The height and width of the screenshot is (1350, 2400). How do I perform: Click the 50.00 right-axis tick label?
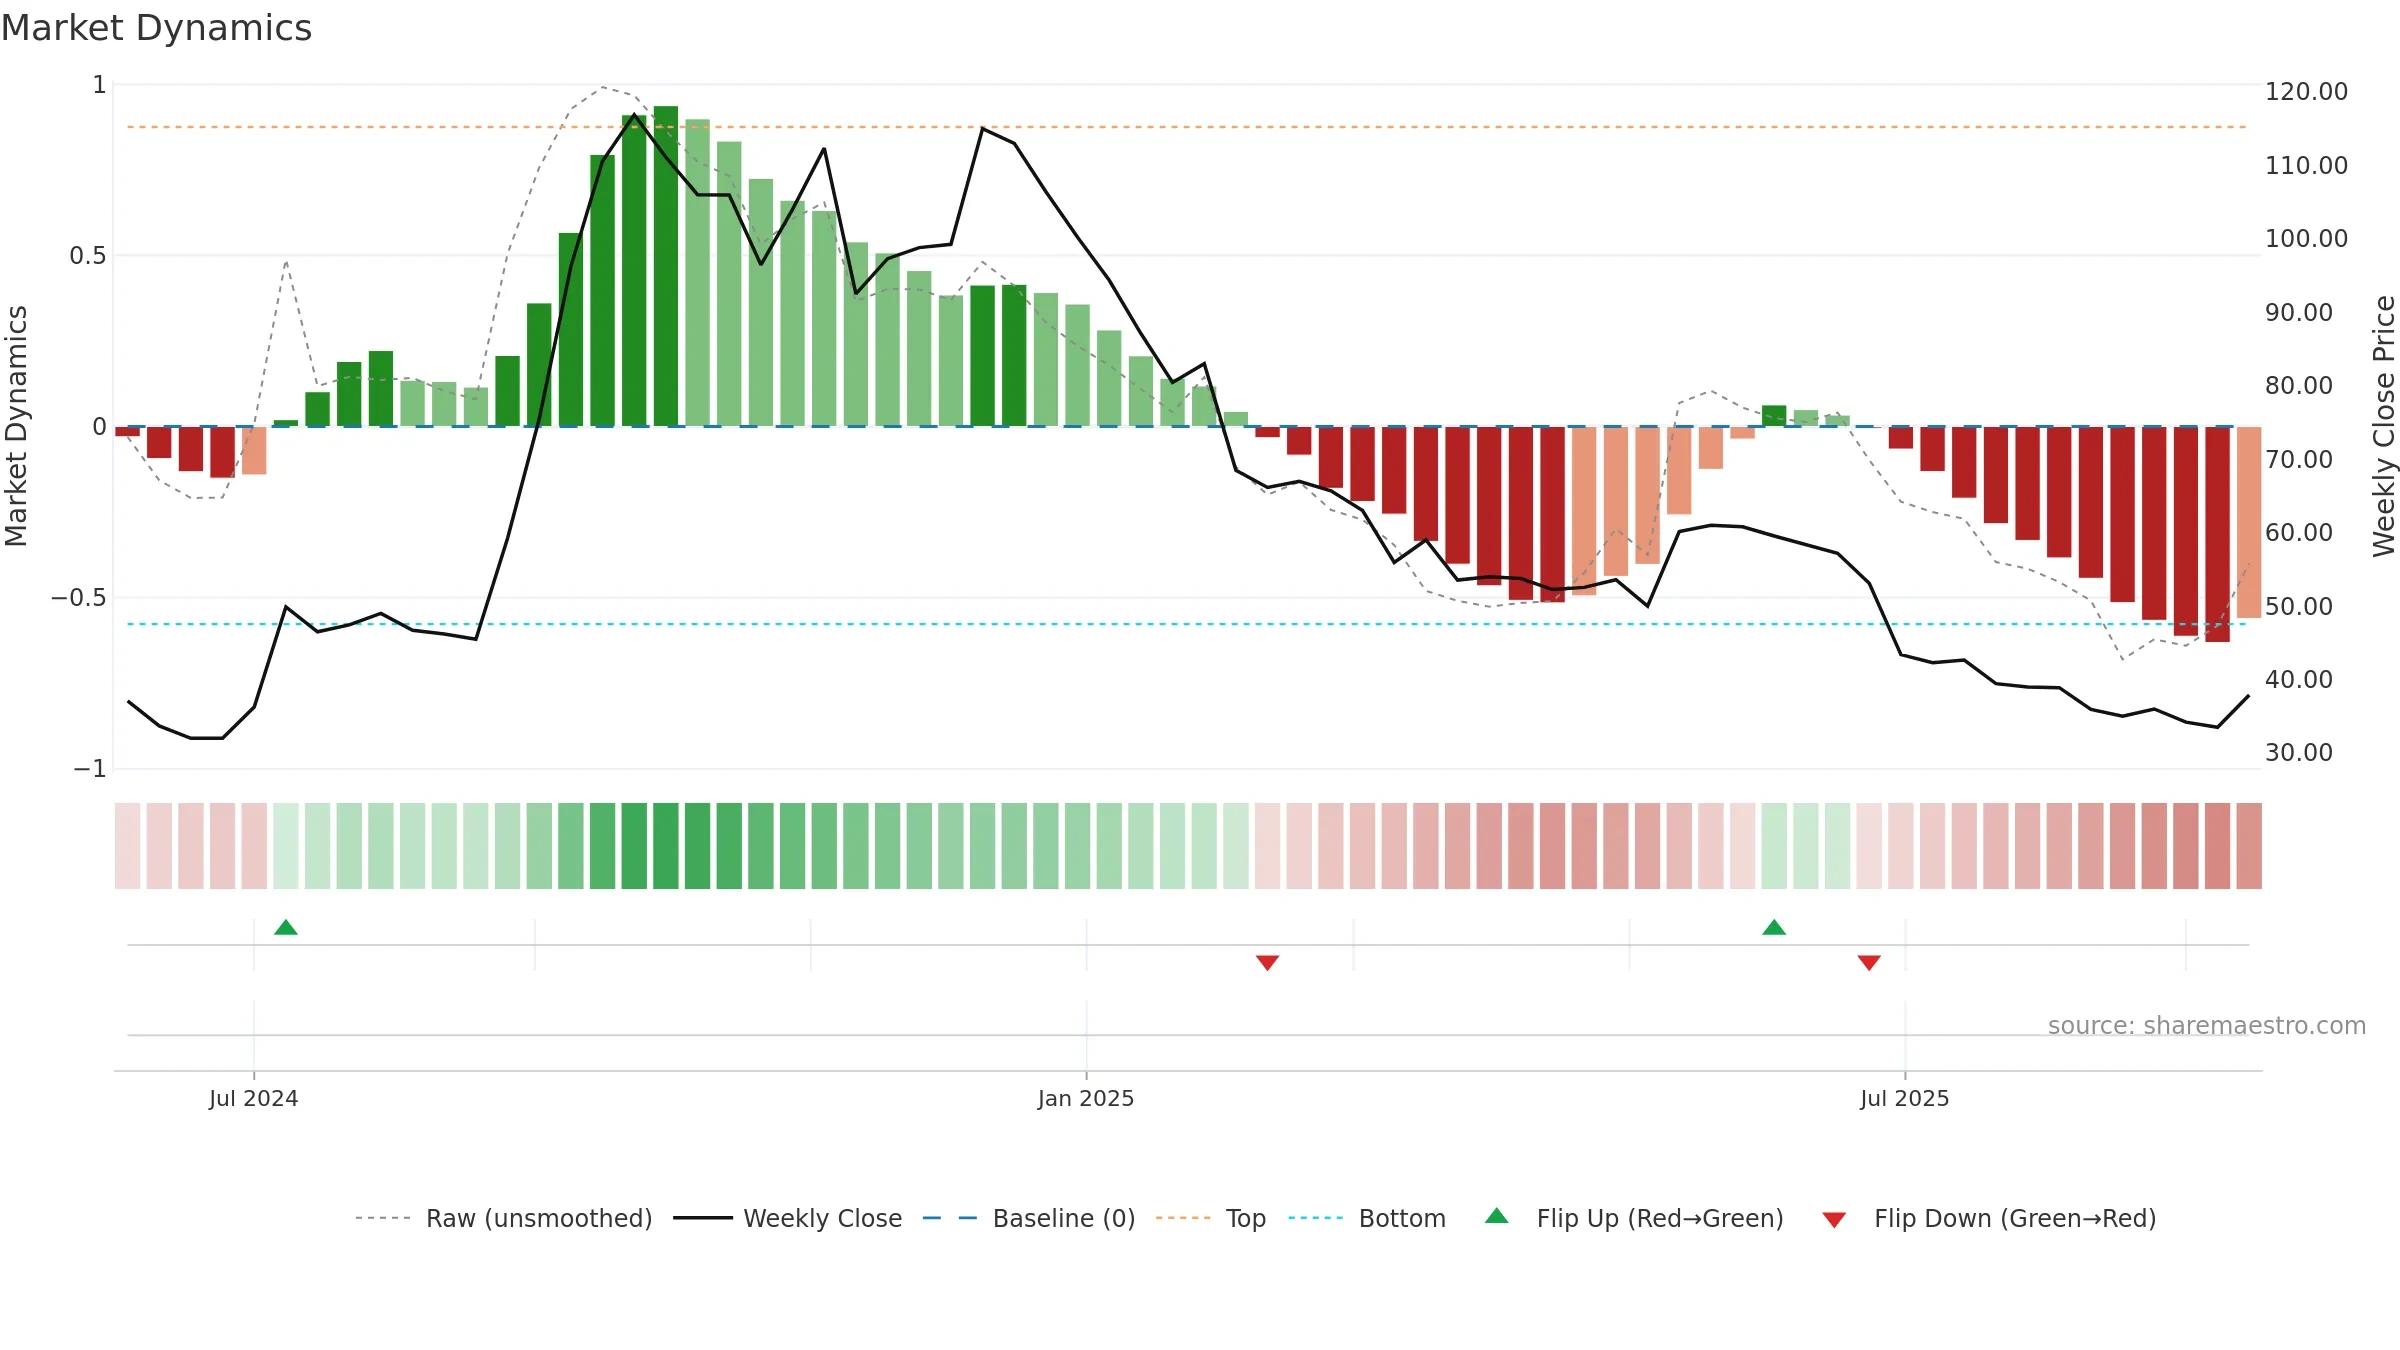pyautogui.click(x=2299, y=606)
